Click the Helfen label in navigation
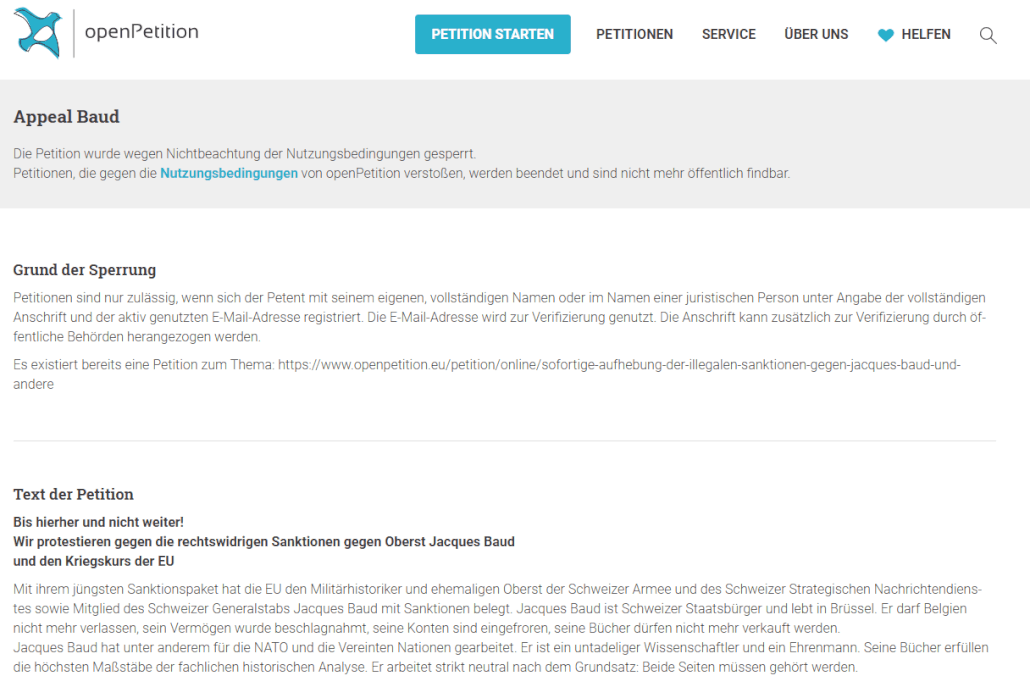 tap(926, 34)
